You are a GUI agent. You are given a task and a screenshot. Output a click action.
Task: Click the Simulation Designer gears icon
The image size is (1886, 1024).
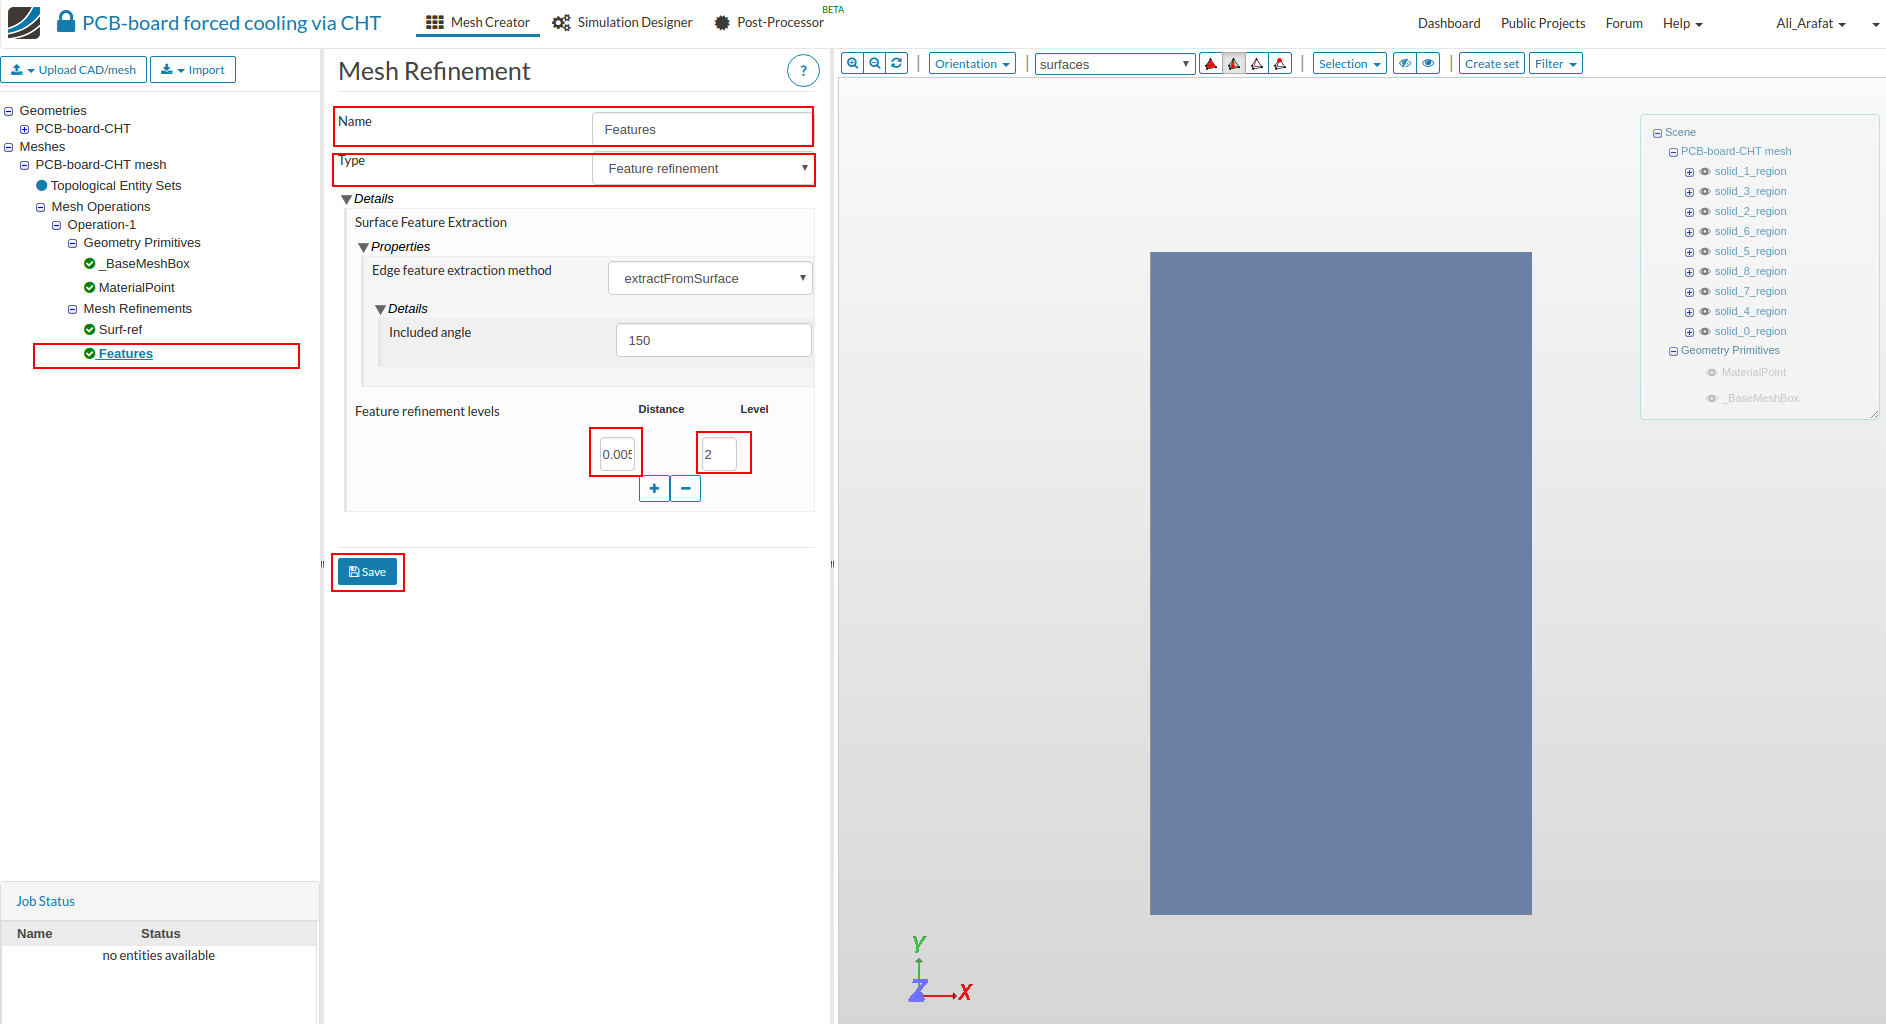(x=561, y=22)
